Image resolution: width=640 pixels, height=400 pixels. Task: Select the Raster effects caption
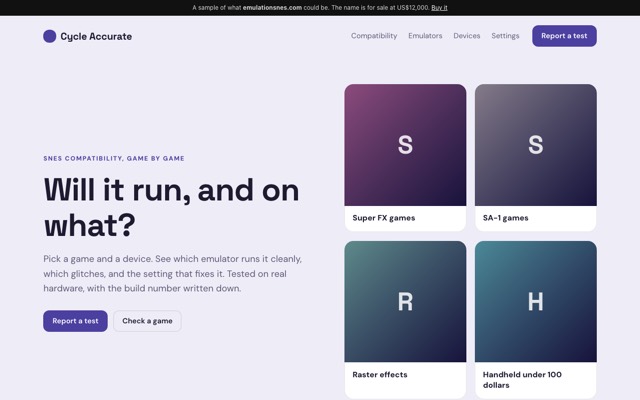380,375
